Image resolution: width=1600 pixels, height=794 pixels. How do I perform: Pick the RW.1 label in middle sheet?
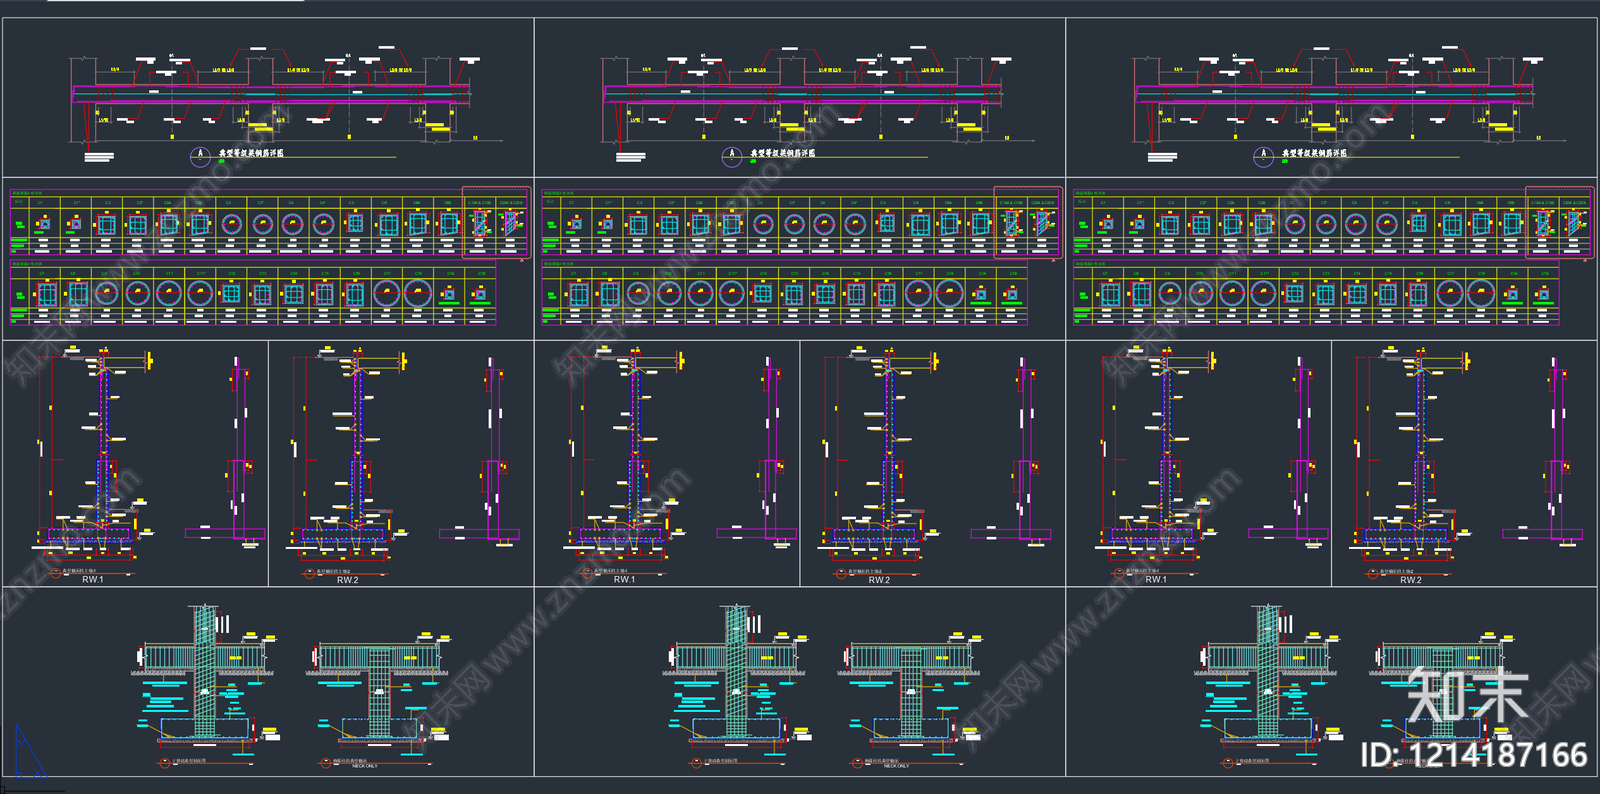tap(624, 580)
